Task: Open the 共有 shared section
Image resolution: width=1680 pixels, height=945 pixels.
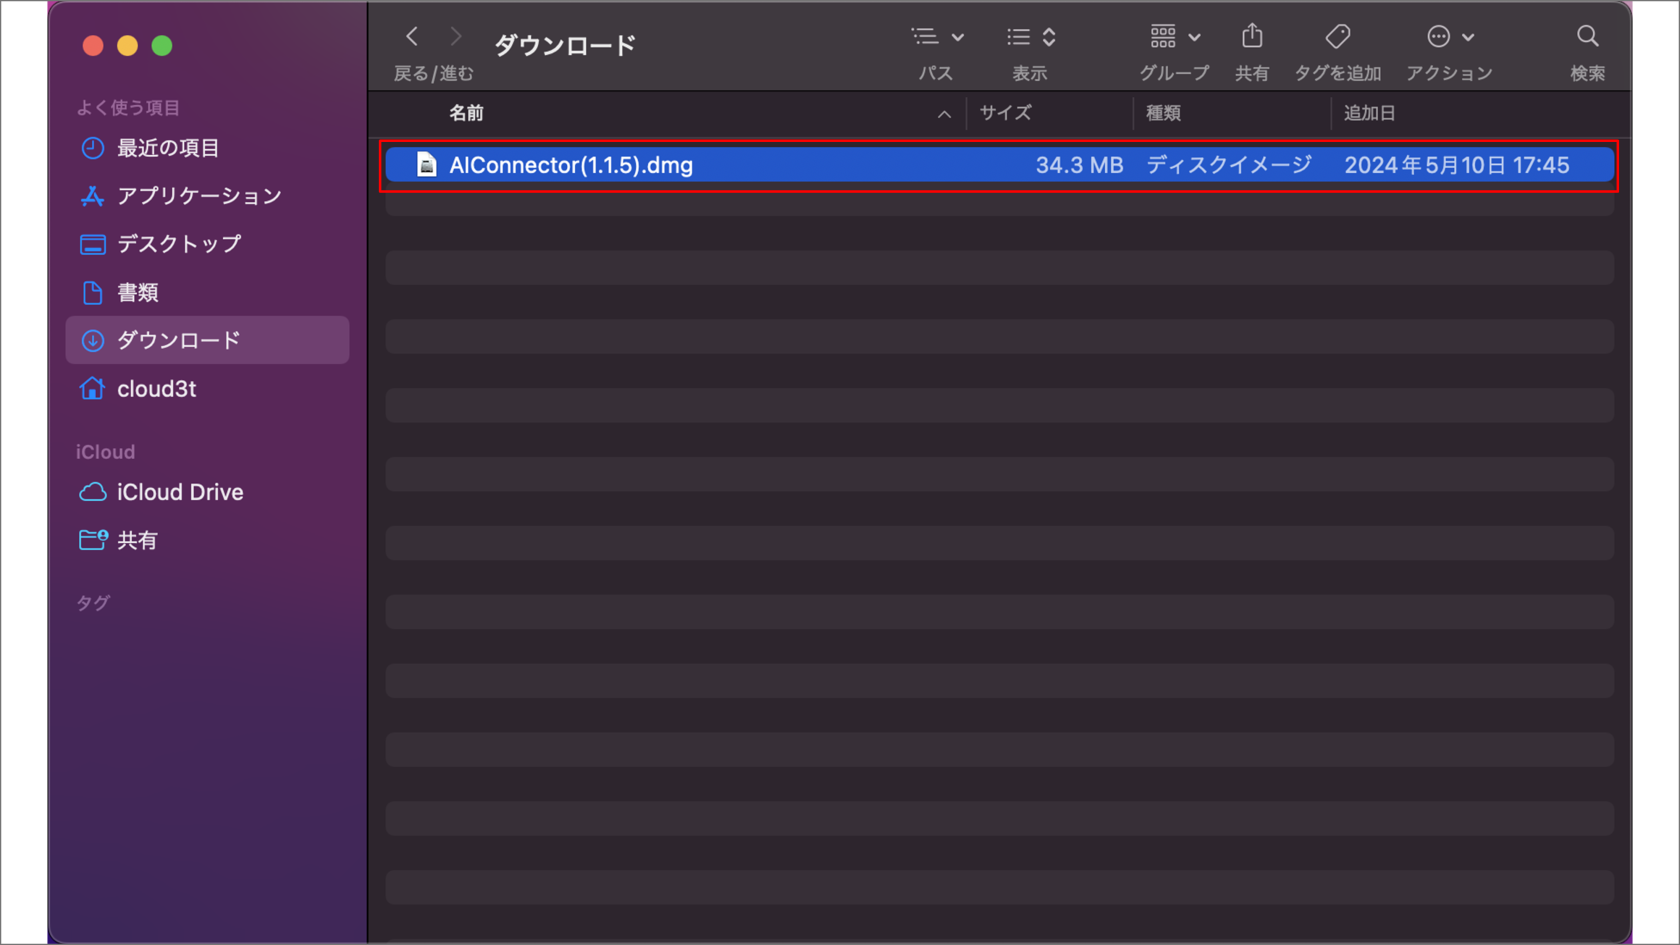Action: click(137, 540)
